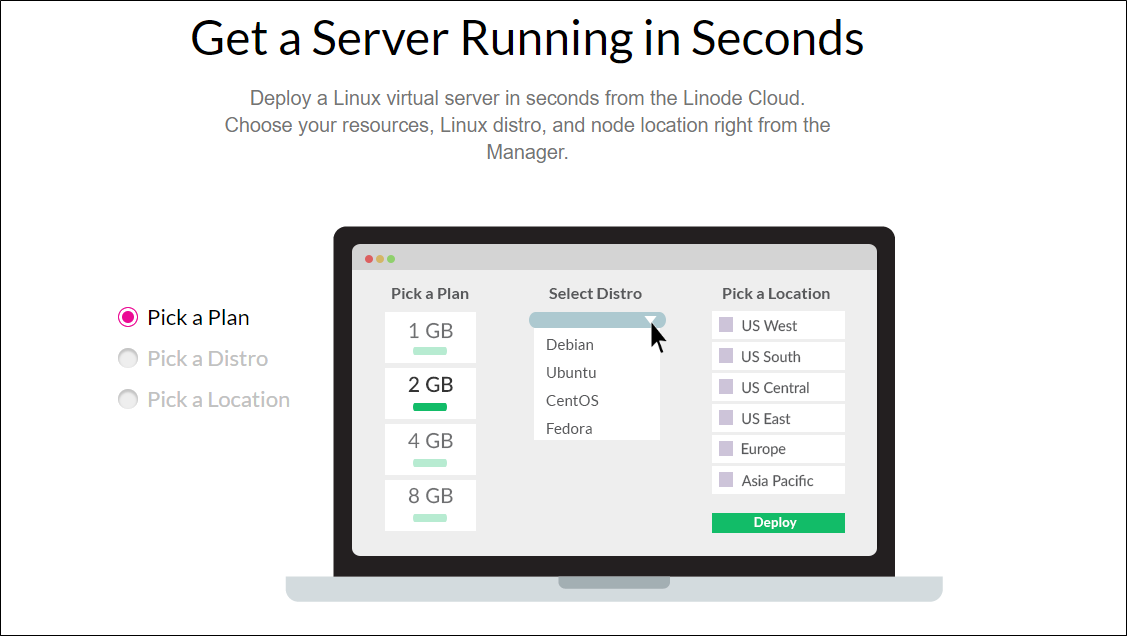Image resolution: width=1127 pixels, height=636 pixels.
Task: Pick CentOS from the distro options
Action: click(x=571, y=400)
